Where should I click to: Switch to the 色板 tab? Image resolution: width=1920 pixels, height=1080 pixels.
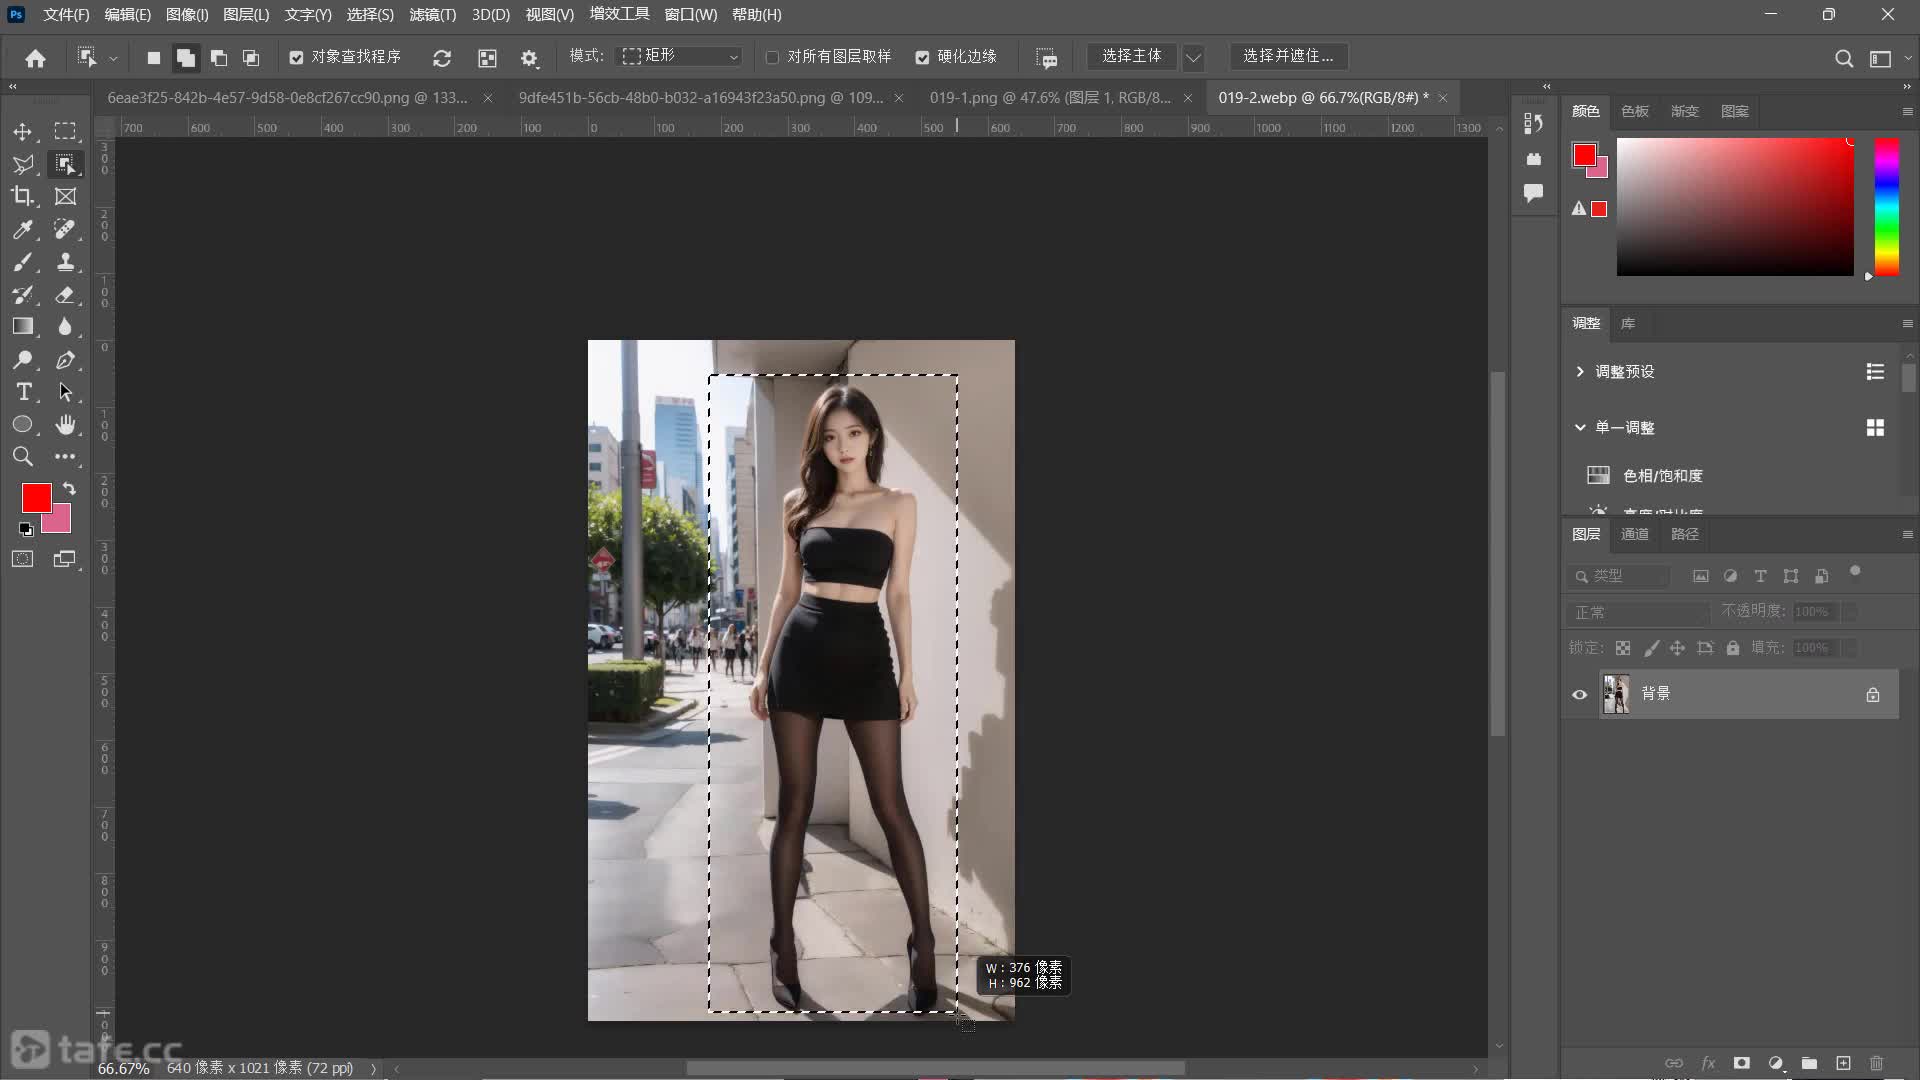pyautogui.click(x=1634, y=111)
